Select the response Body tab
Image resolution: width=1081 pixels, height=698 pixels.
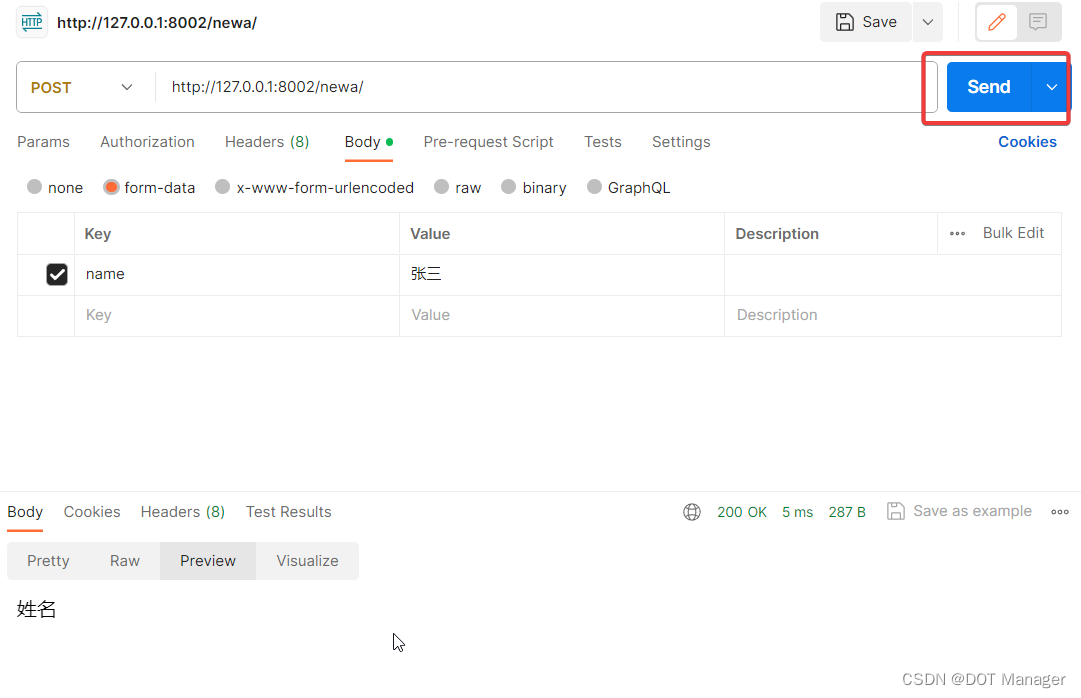point(25,512)
